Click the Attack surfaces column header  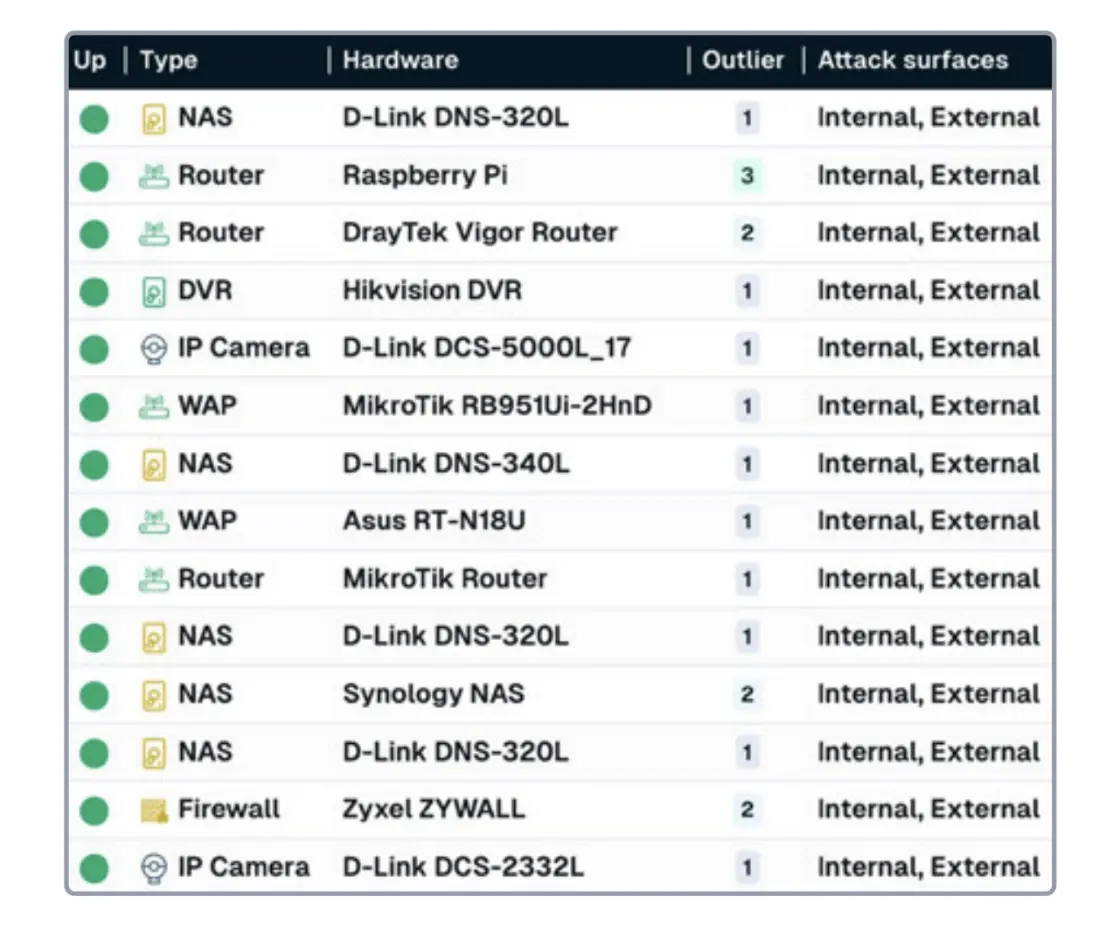[912, 61]
